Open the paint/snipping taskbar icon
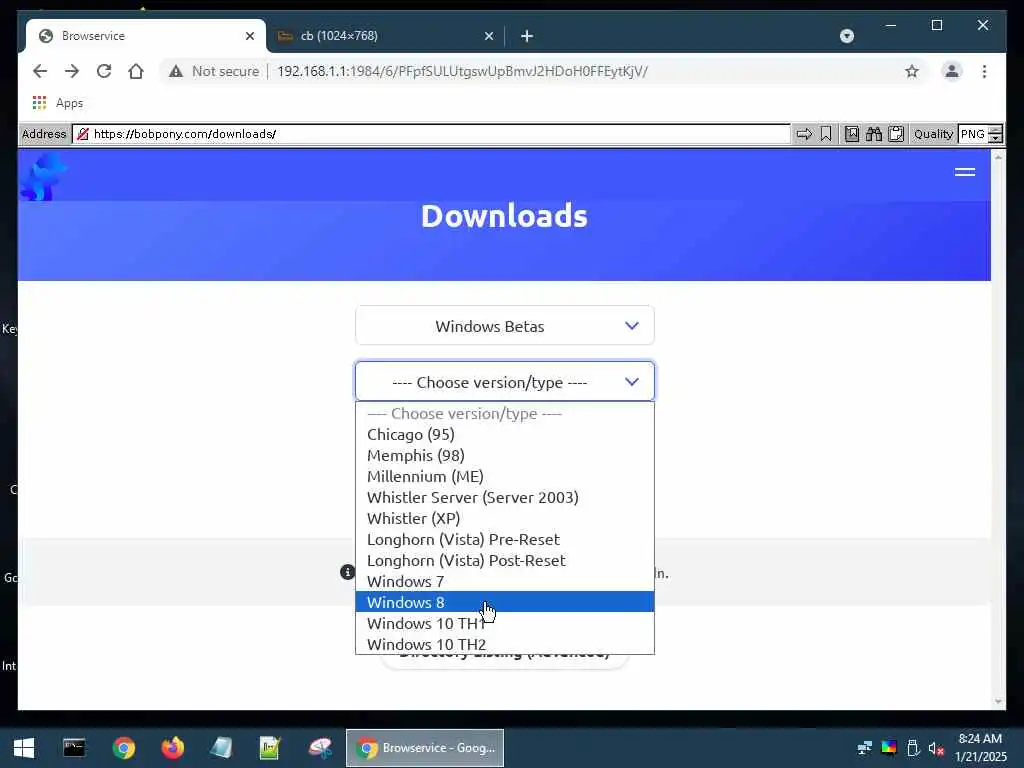This screenshot has width=1024, height=768. [320, 748]
